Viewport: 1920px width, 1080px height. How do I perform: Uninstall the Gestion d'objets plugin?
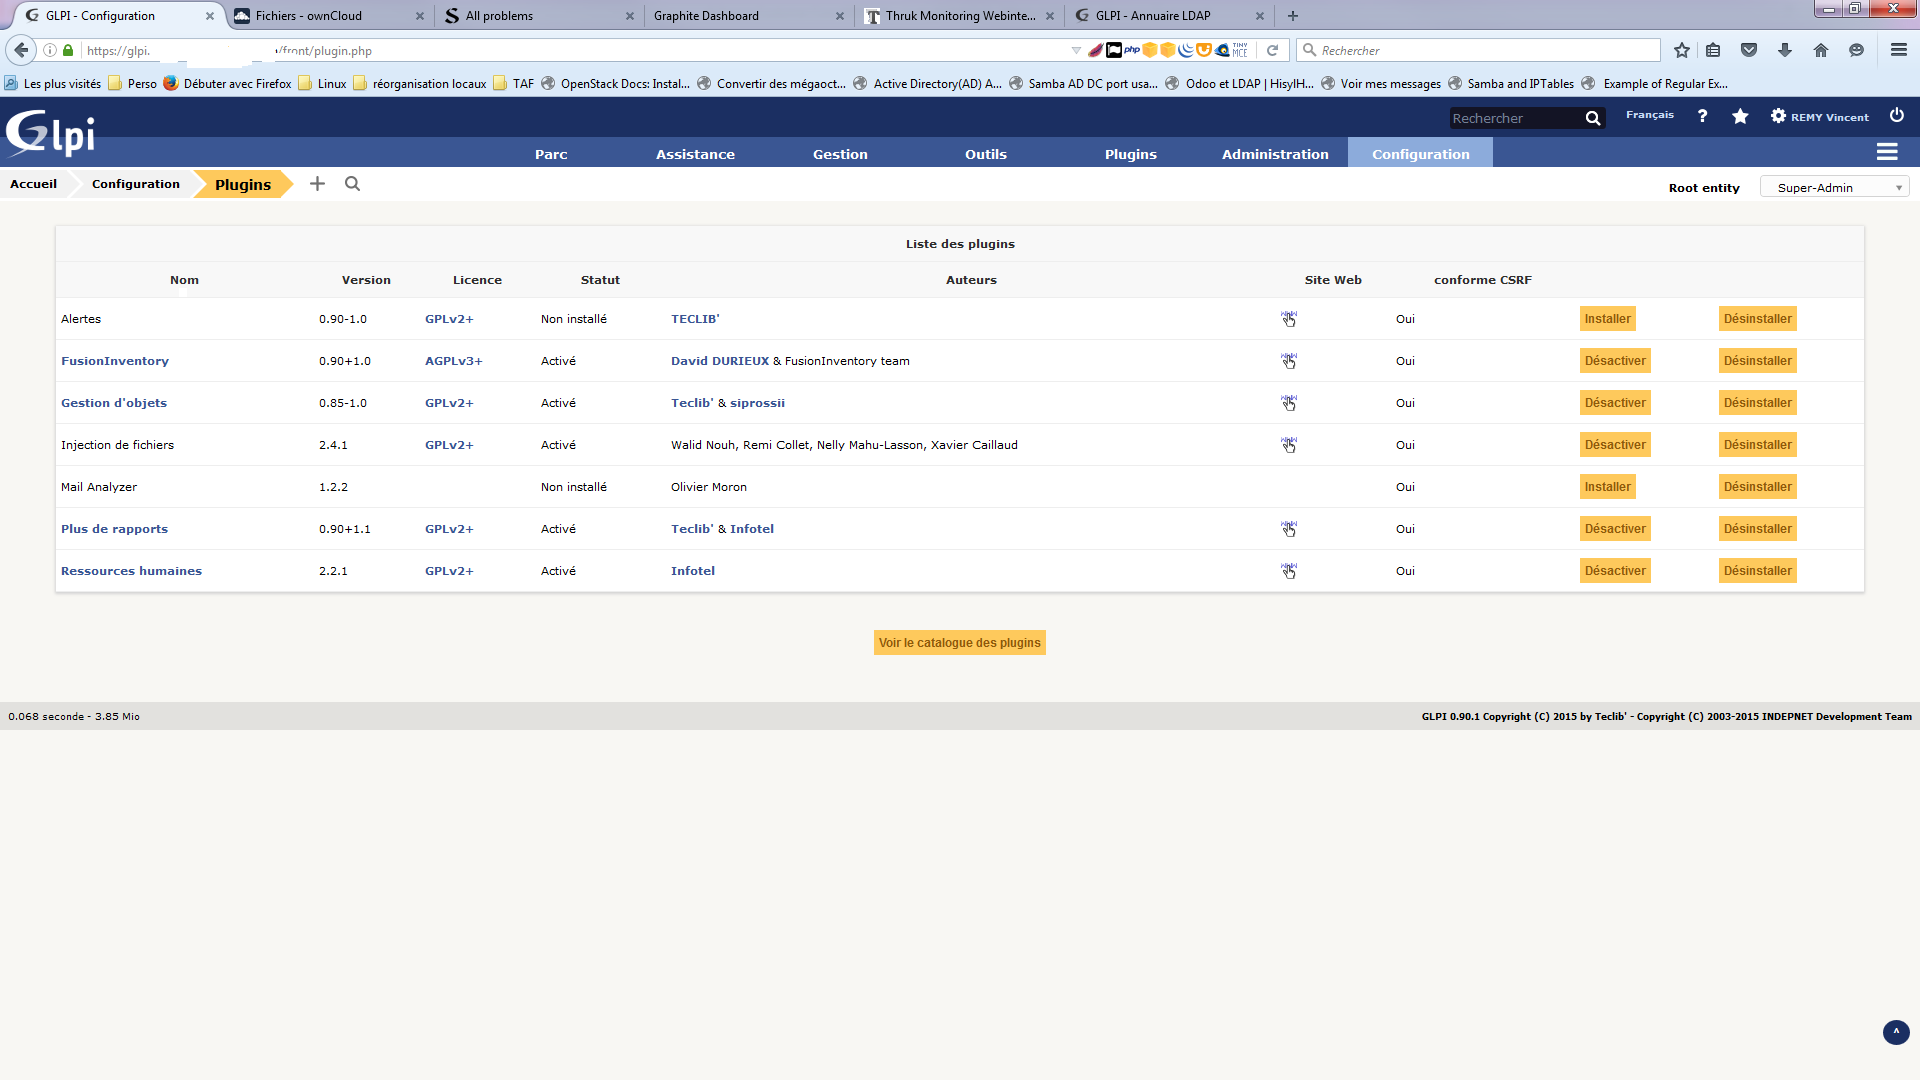coord(1758,403)
